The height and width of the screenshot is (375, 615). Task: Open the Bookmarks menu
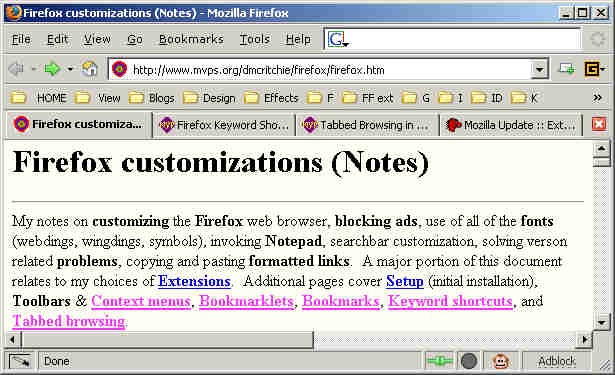pos(191,39)
